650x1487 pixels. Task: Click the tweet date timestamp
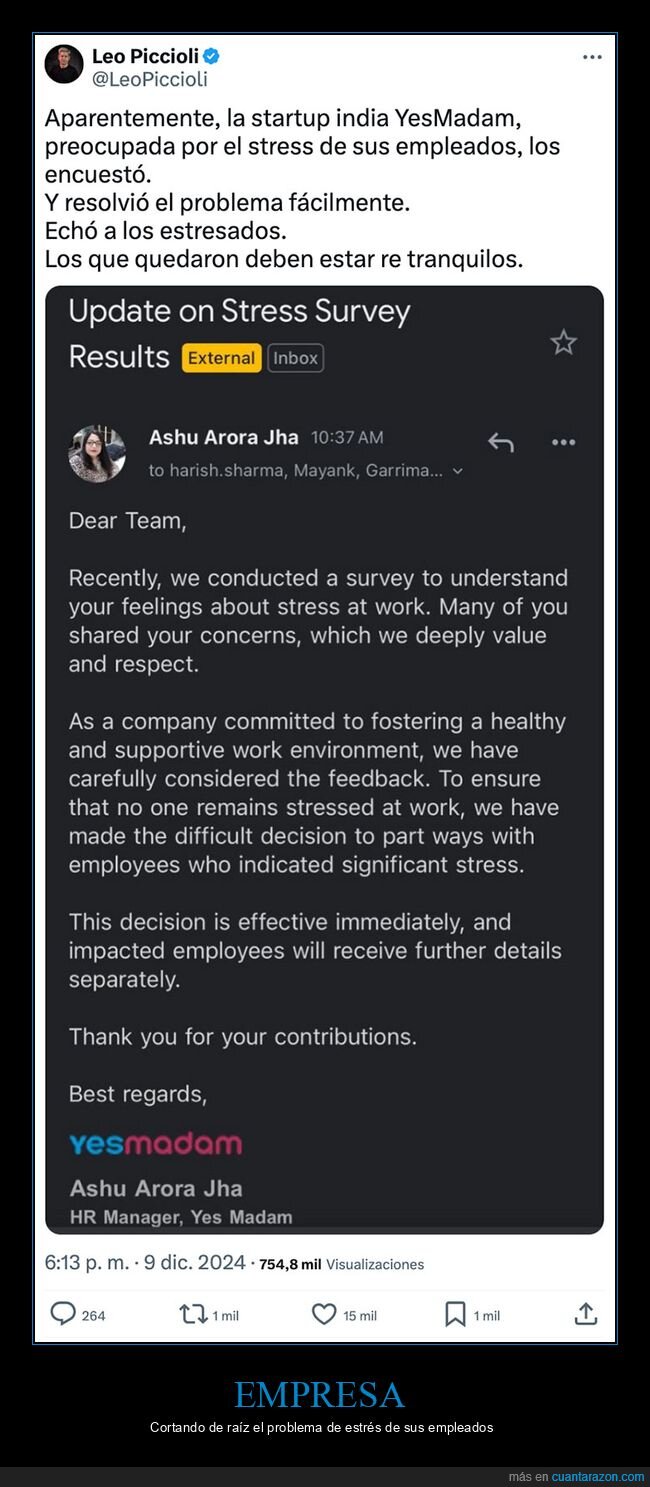(x=145, y=1263)
